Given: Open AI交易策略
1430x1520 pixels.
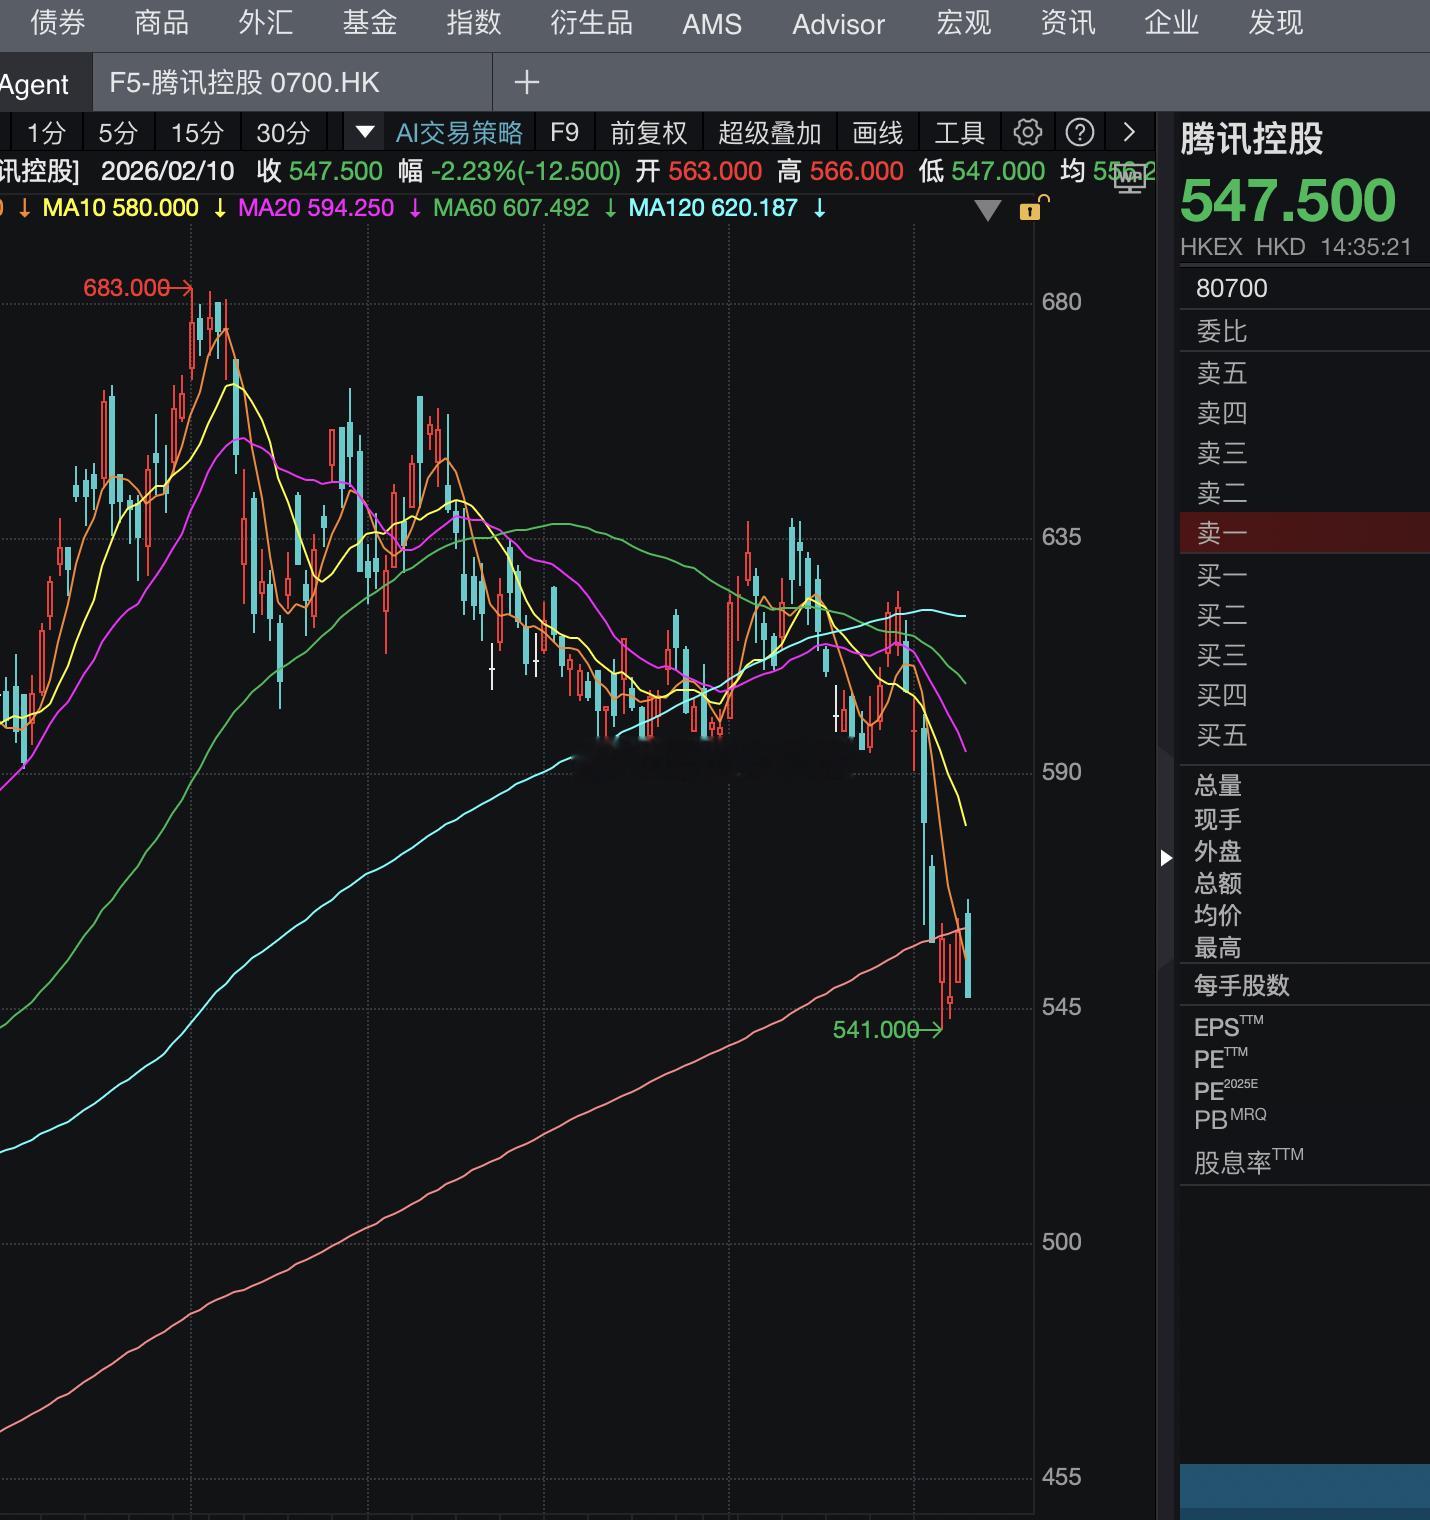Looking at the screenshot, I should point(459,133).
